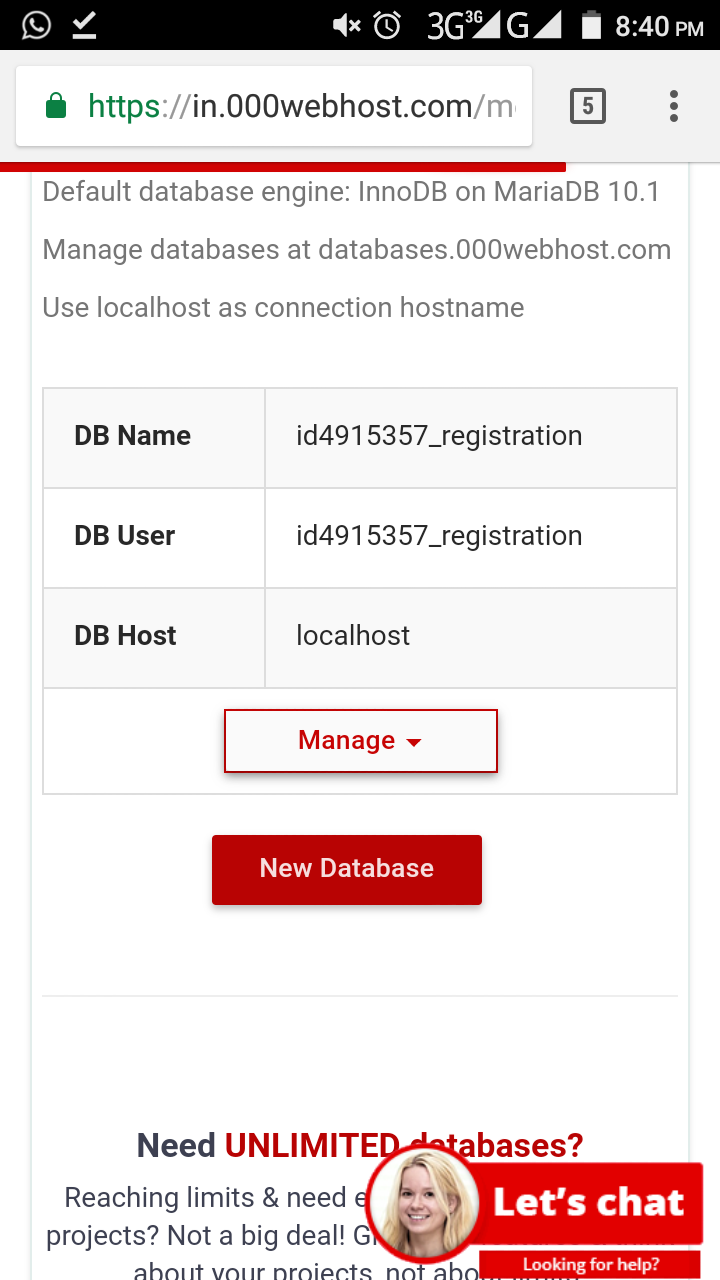The width and height of the screenshot is (720, 1280).
Task: Tap the download complete checkmark icon
Action: tap(85, 25)
